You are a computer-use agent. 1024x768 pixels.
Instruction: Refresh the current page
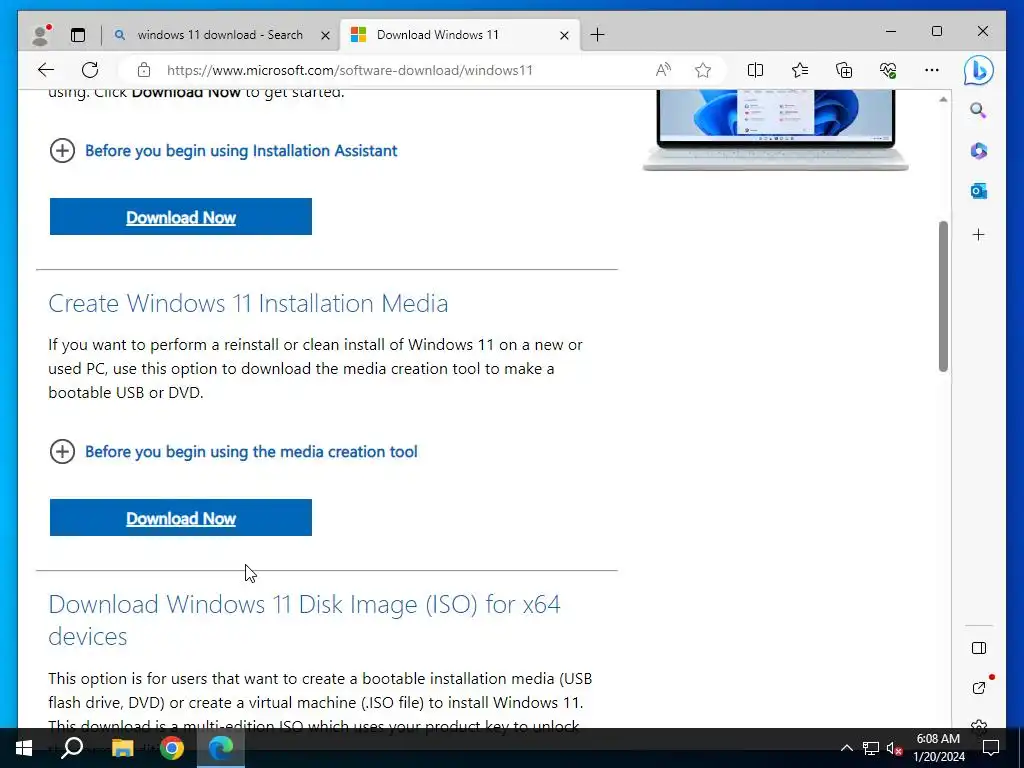90,70
